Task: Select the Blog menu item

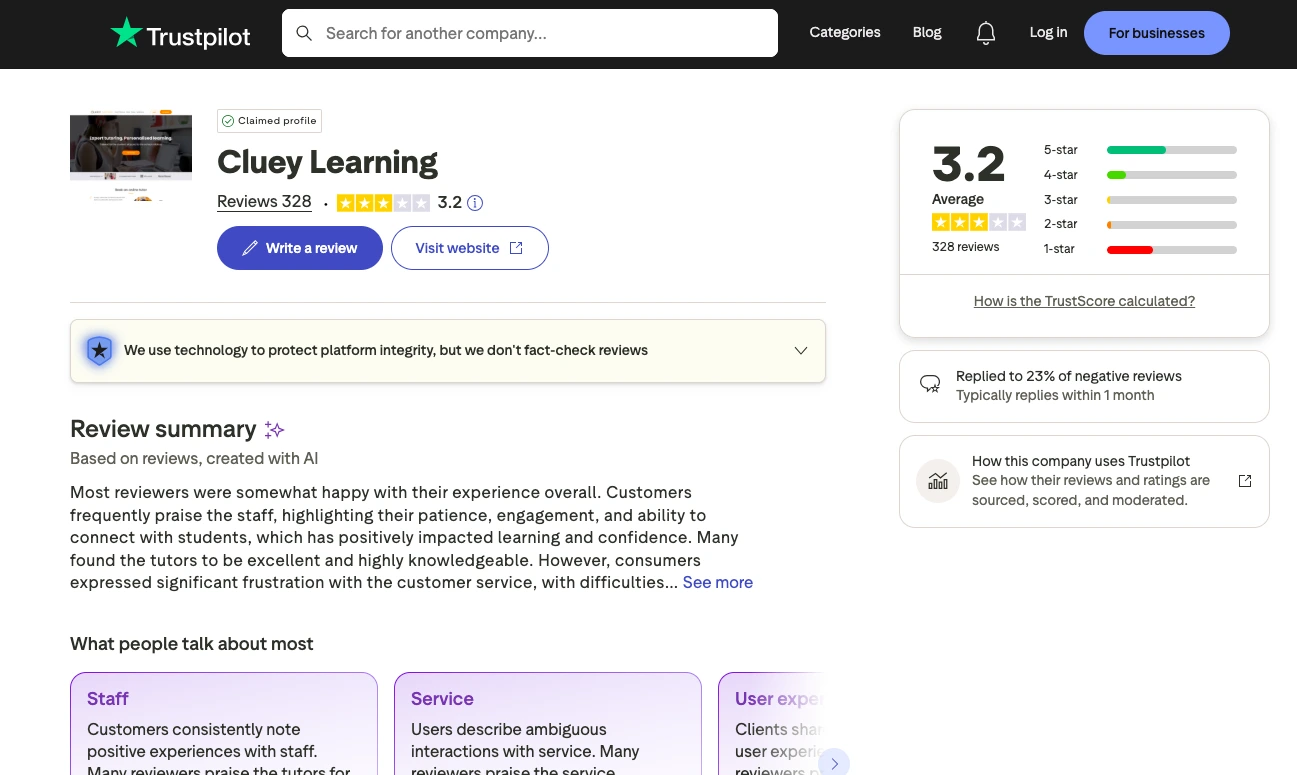Action: 926,32
